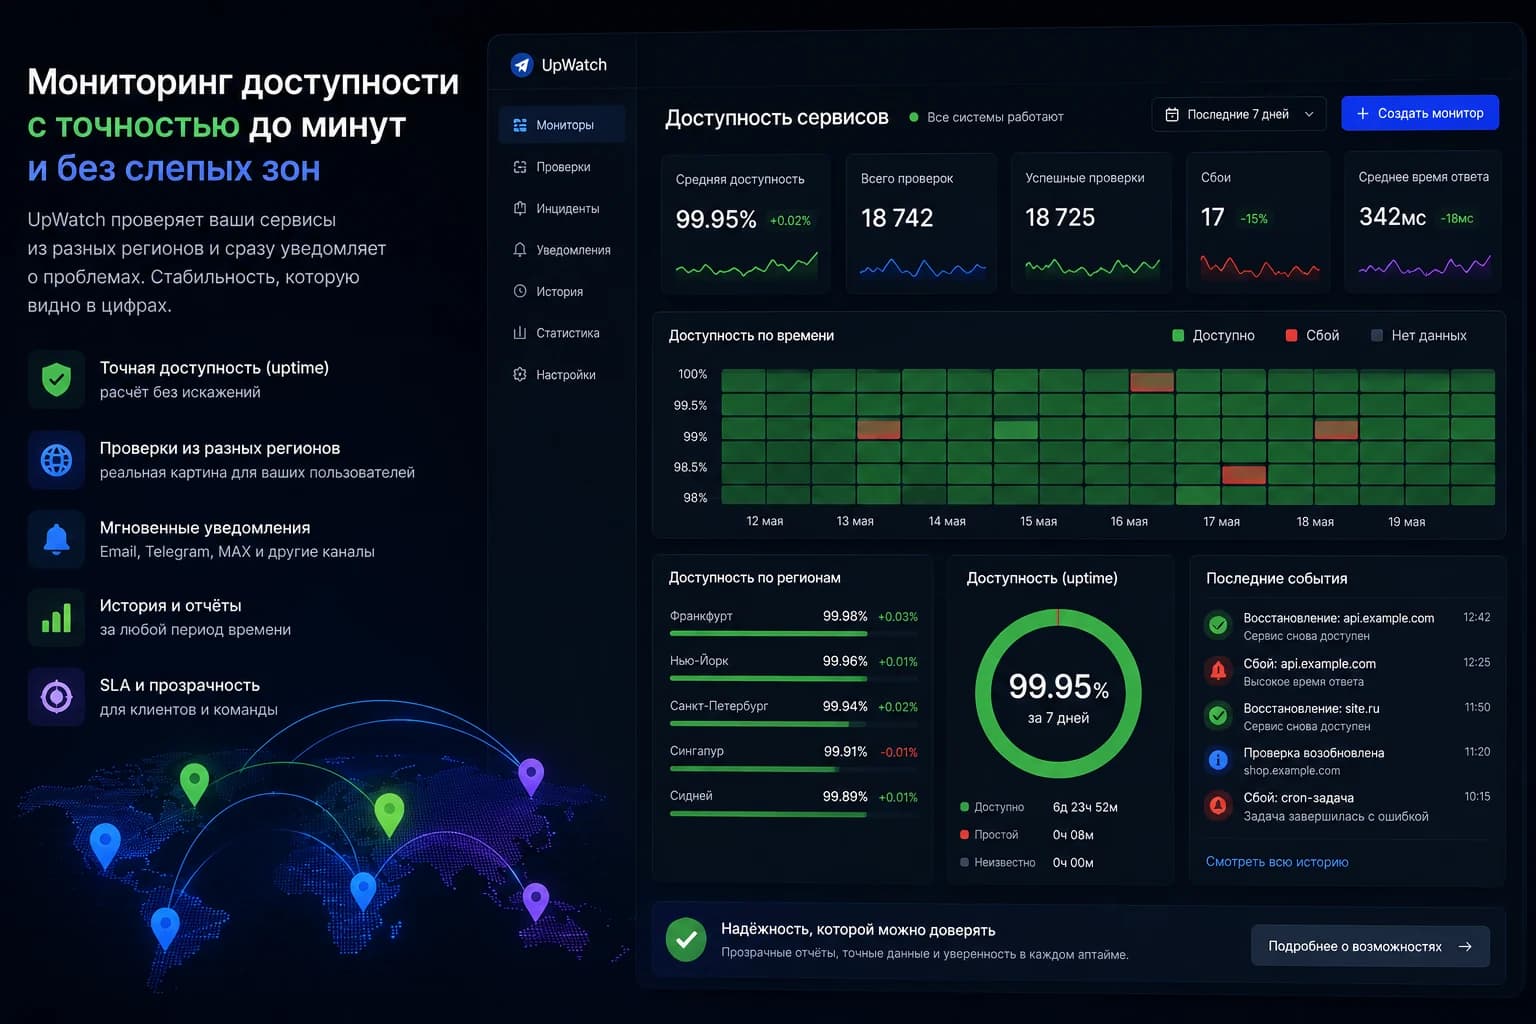Click the Уведомления bell icon
Viewport: 1536px width, 1024px height.
click(520, 250)
